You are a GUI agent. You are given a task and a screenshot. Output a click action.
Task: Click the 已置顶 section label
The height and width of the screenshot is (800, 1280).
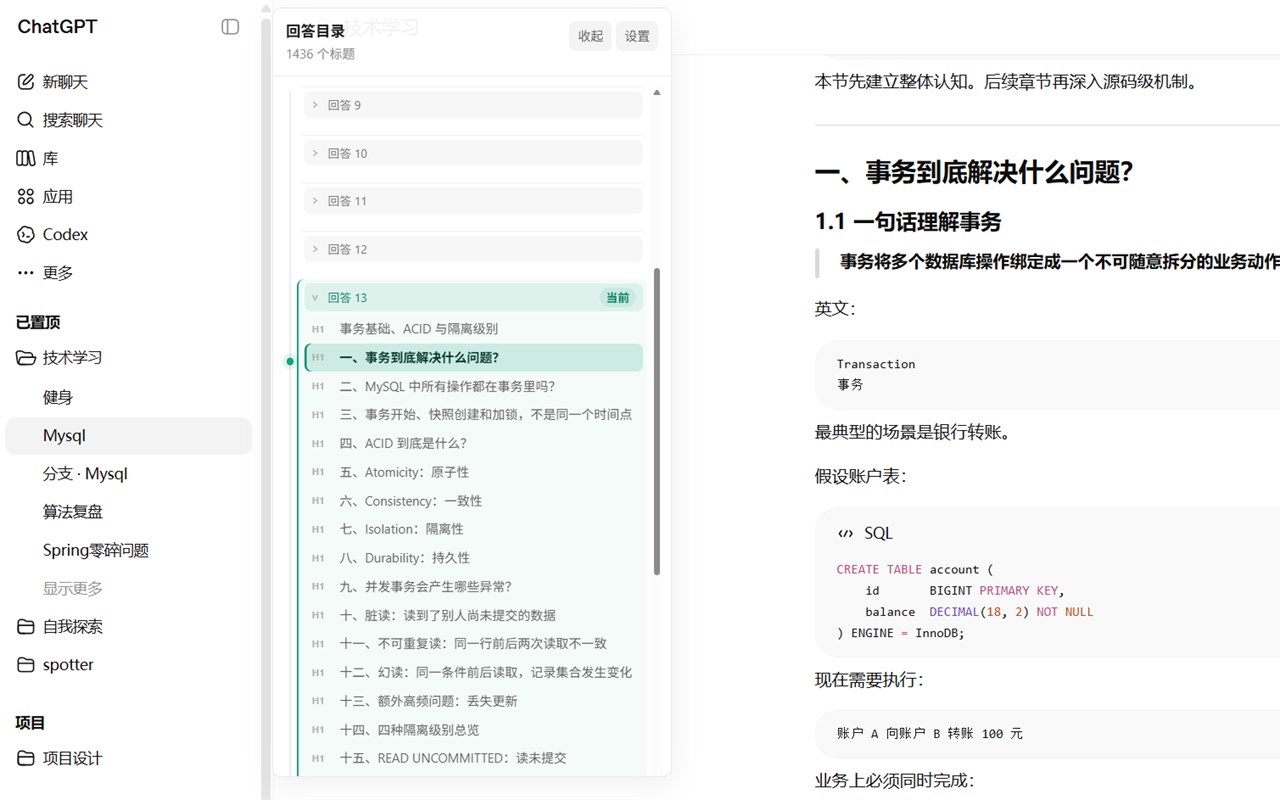pos(38,322)
